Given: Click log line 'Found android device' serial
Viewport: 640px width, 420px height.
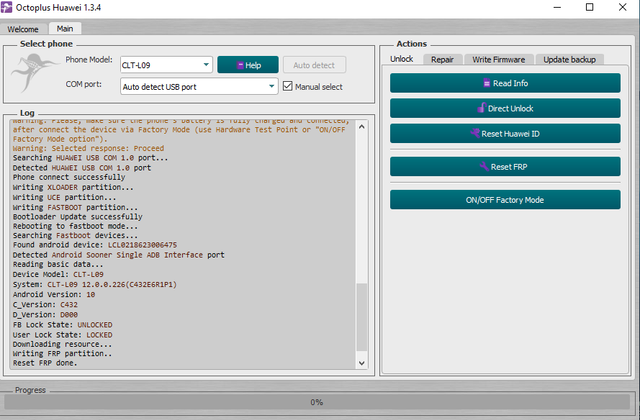Looking at the screenshot, I should pyautogui.click(x=142, y=245).
